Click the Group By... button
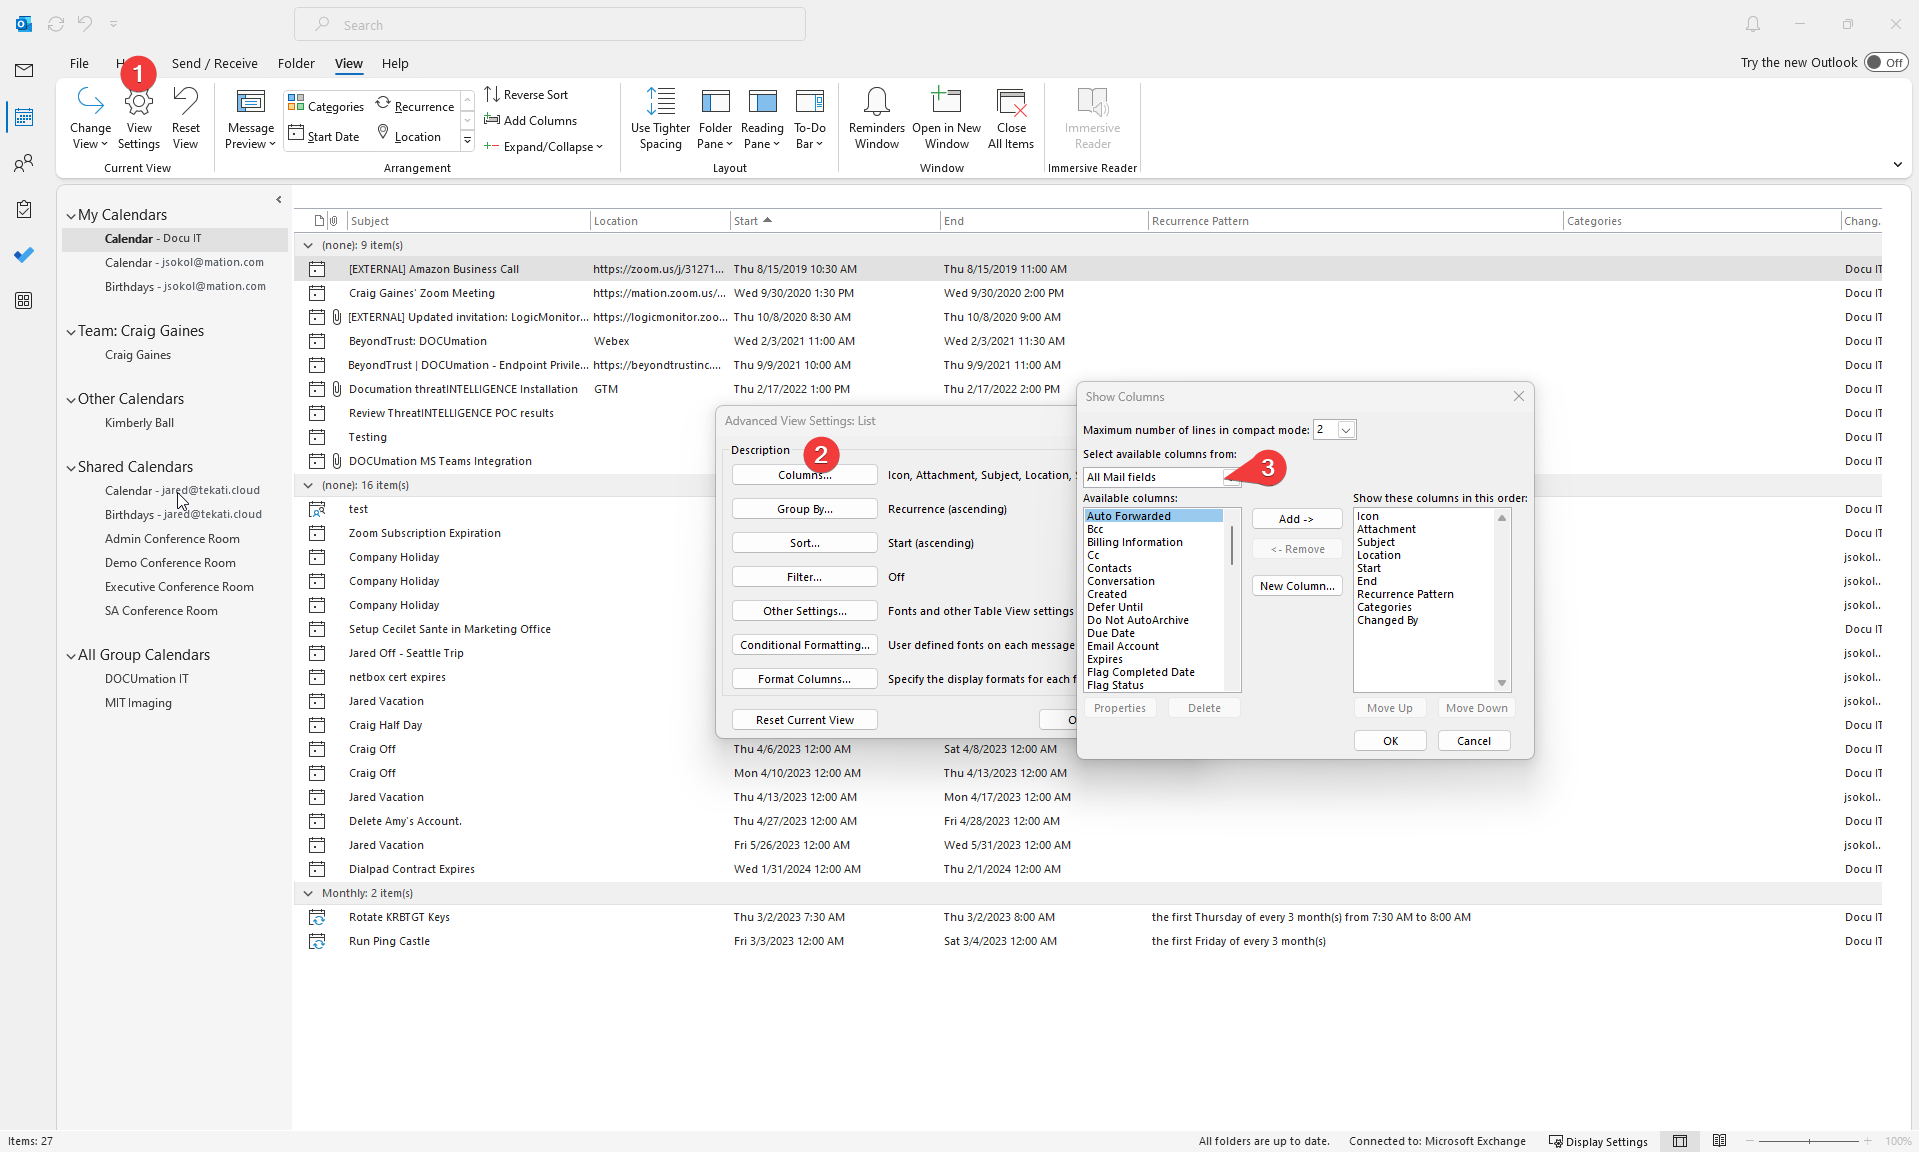This screenshot has width=1919, height=1152. point(804,509)
